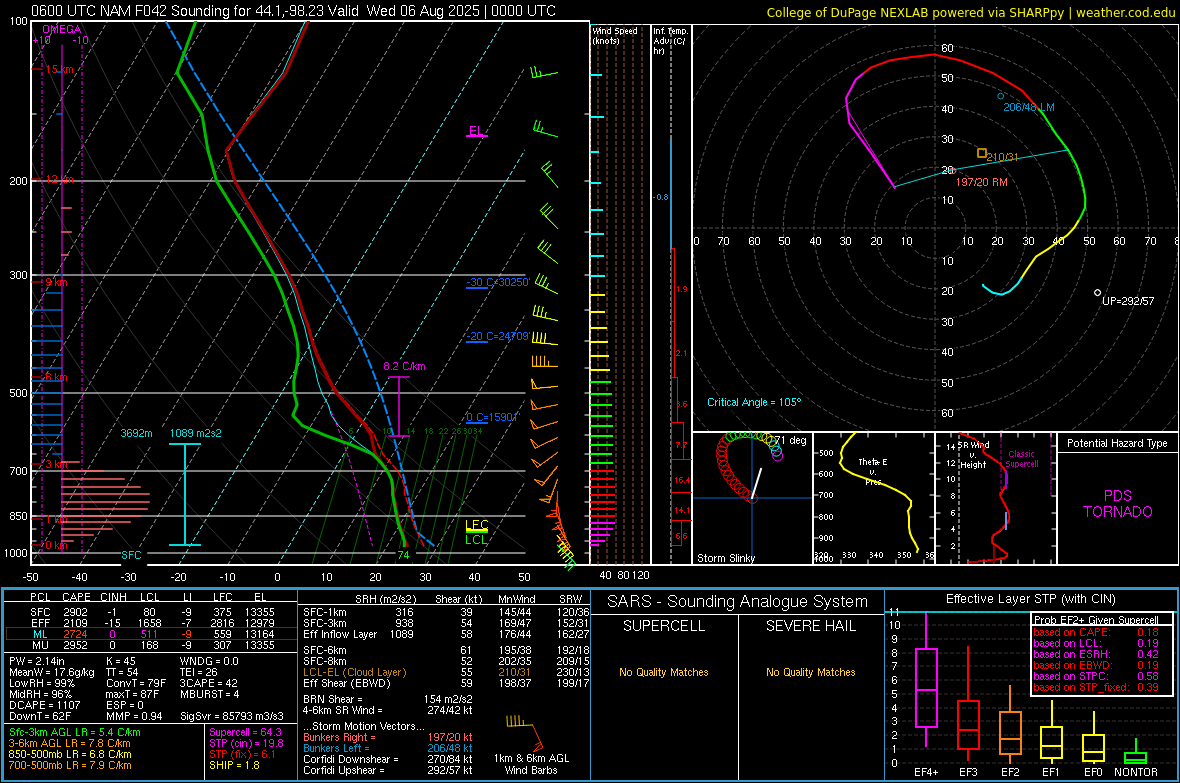This screenshot has height=783, width=1180.
Task: Click the PW = 2.14in value
Action: [x=37, y=661]
